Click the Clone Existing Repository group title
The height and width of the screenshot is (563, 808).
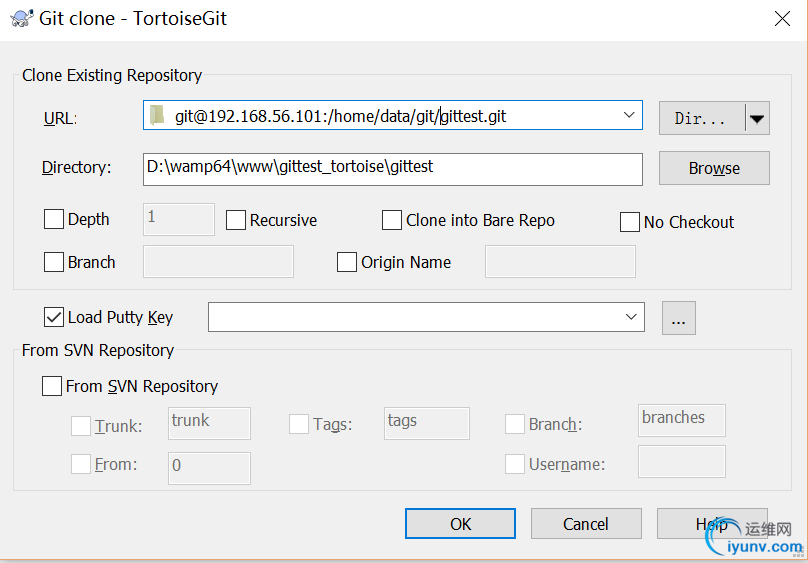click(x=112, y=75)
